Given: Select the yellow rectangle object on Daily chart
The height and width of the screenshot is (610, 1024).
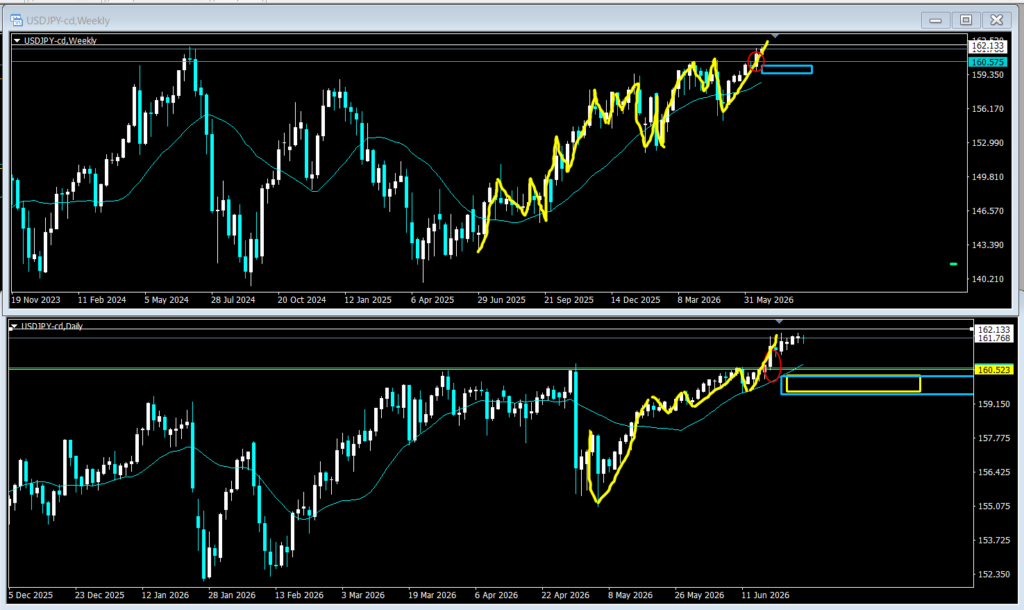Looking at the screenshot, I should (853, 384).
